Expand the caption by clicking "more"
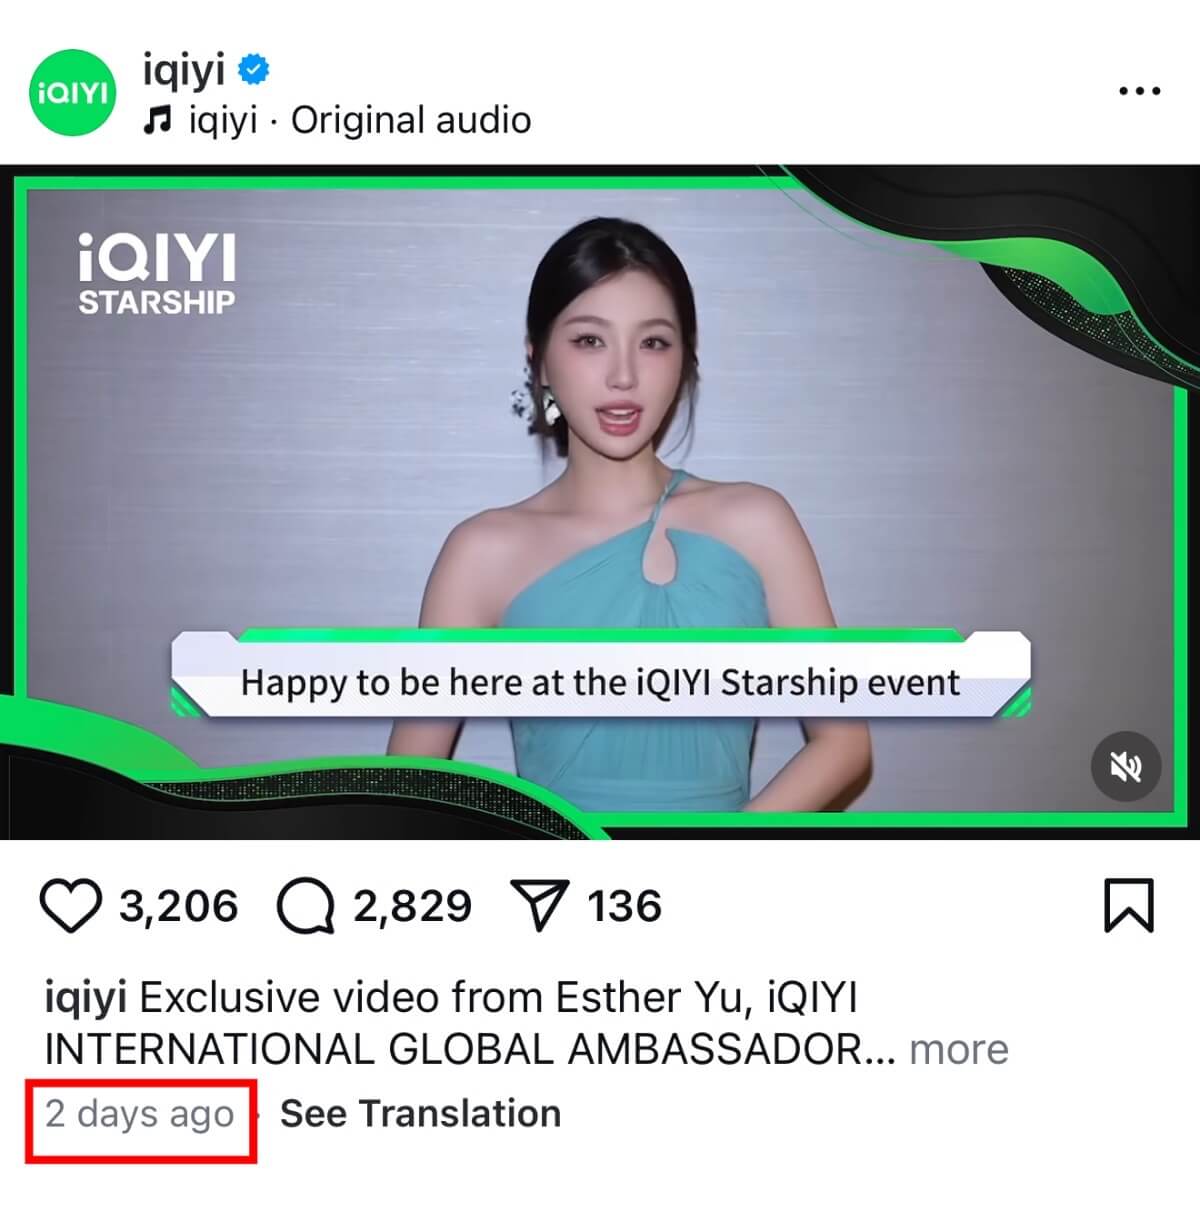Screen dimensions: 1200x1212 [x=958, y=1049]
